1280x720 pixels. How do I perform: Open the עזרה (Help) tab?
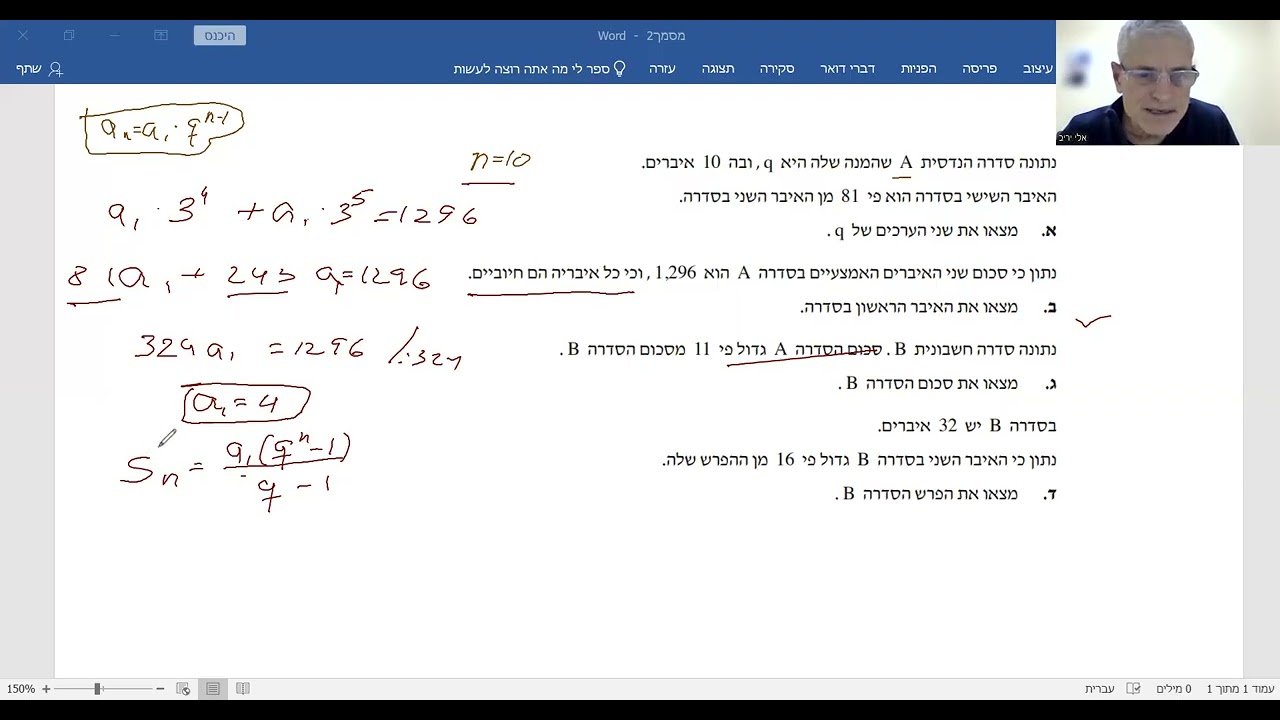[662, 68]
